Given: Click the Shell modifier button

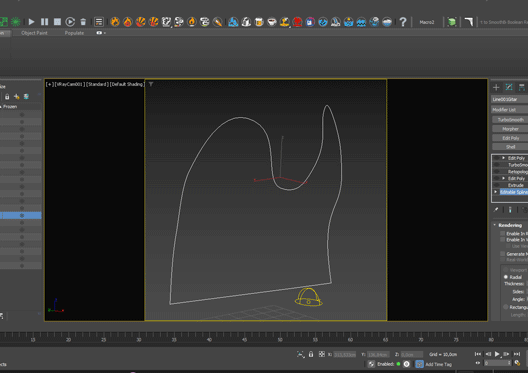Looking at the screenshot, I should 510,147.
